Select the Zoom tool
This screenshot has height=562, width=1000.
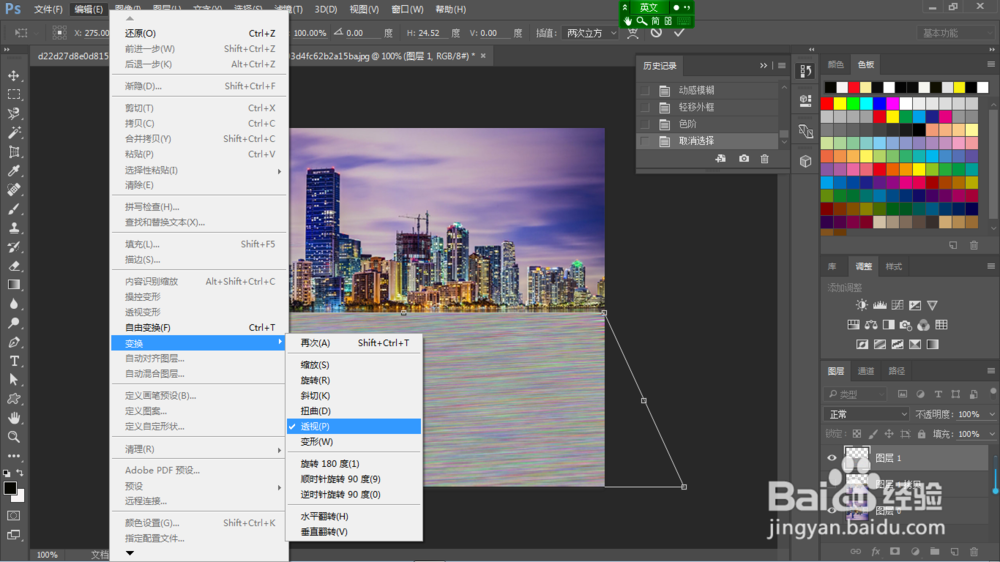(x=13, y=437)
